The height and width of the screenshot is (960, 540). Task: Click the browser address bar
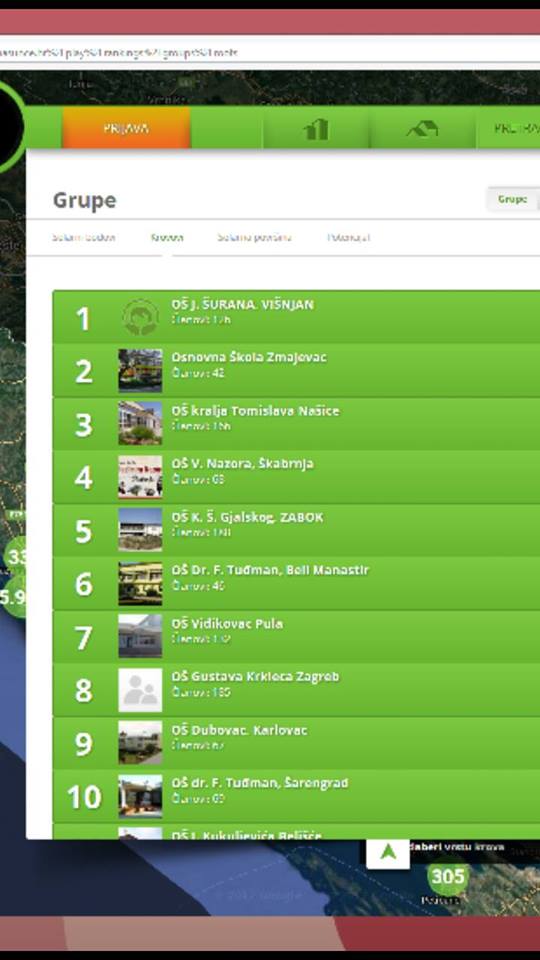click(x=270, y=53)
